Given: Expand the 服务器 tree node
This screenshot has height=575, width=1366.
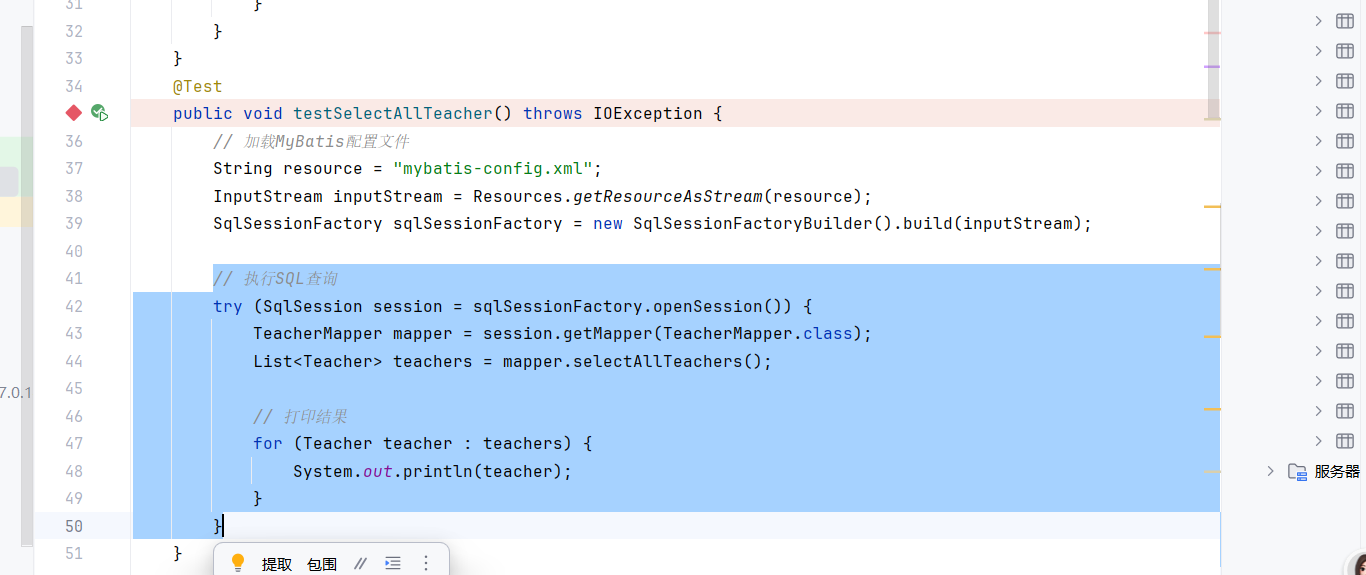Looking at the screenshot, I should [1270, 471].
